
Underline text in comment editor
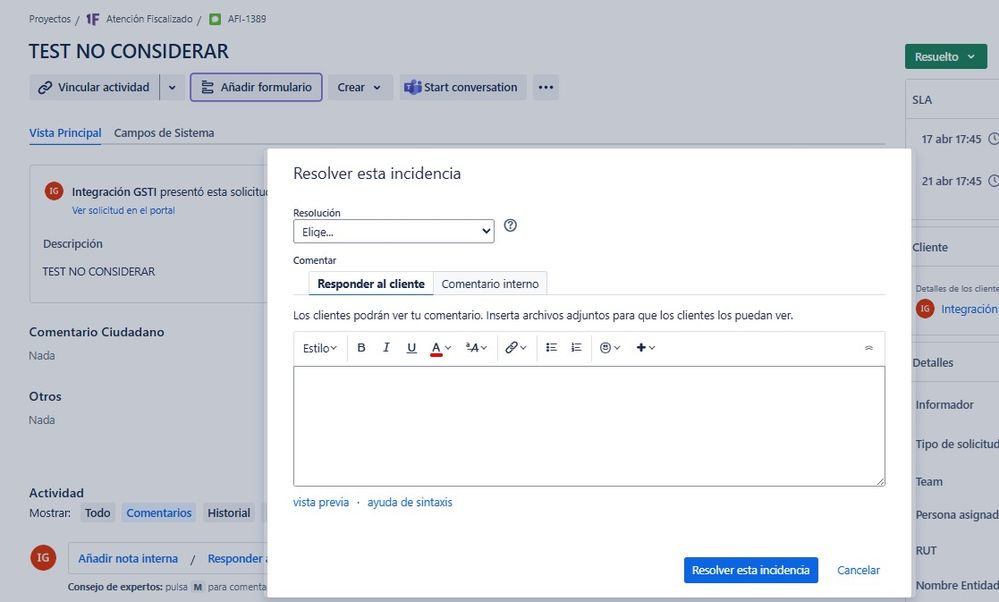(412, 348)
